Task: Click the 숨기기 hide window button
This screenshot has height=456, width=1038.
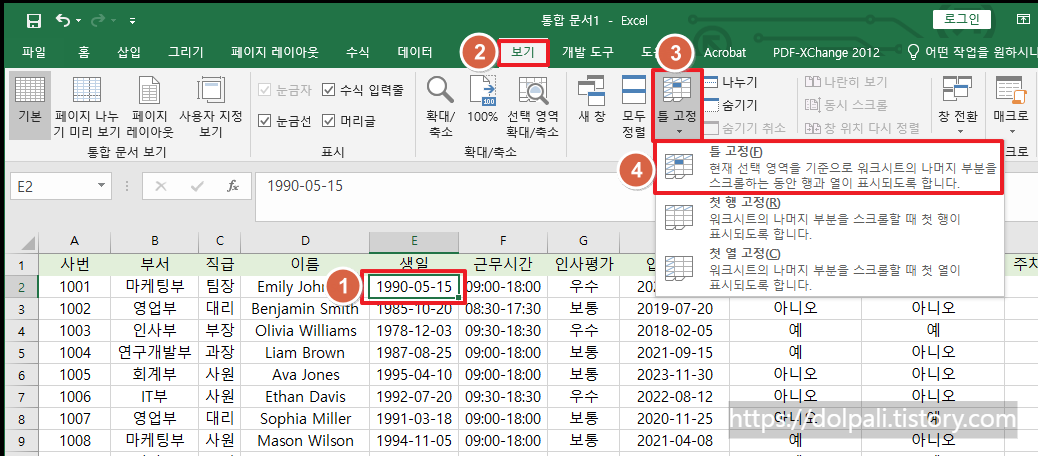Action: tap(731, 105)
